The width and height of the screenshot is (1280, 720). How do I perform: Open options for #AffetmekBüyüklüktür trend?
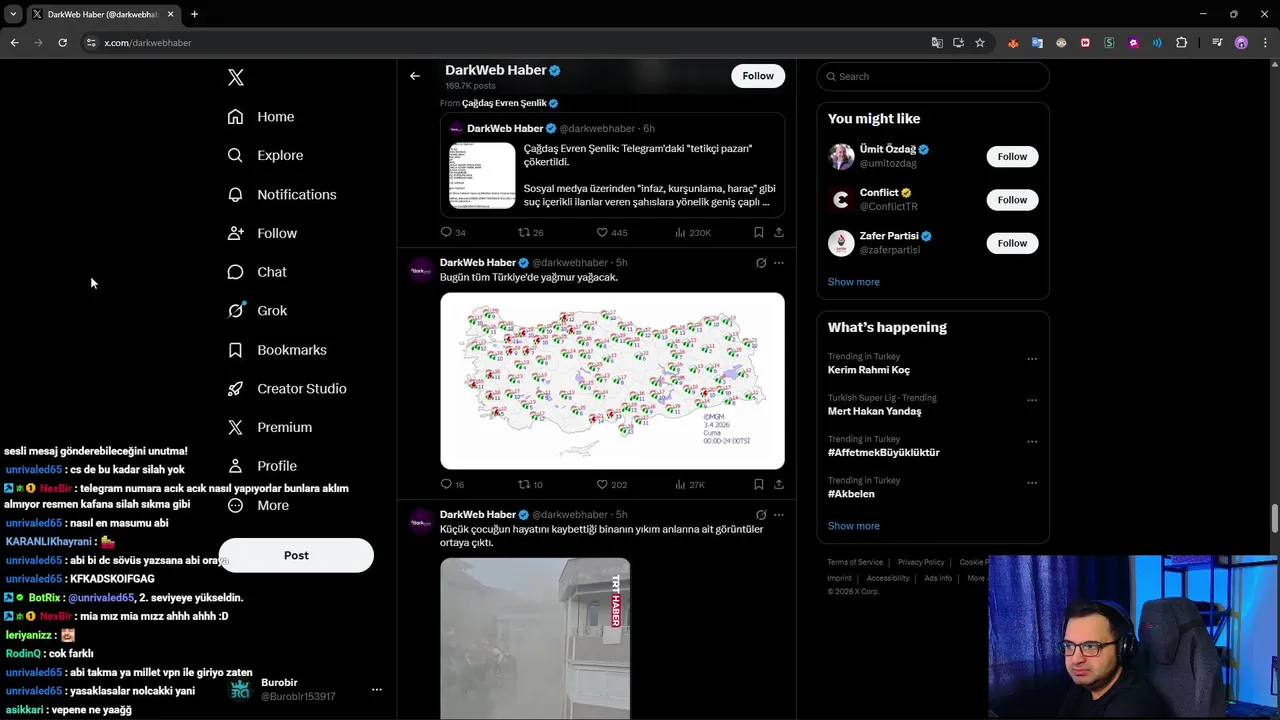pos(1032,441)
